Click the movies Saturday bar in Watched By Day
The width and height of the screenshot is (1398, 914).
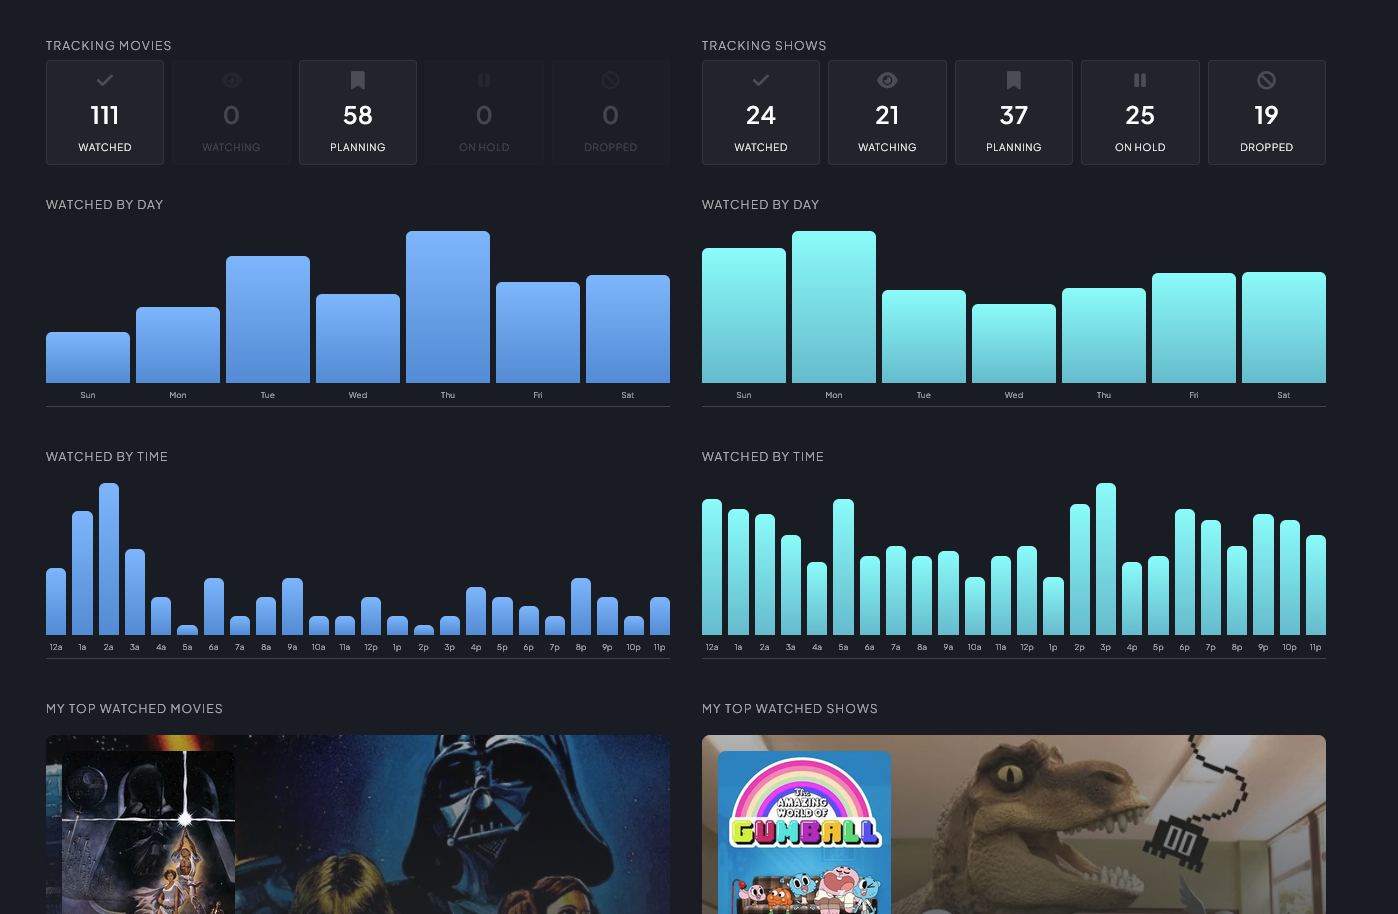[628, 329]
